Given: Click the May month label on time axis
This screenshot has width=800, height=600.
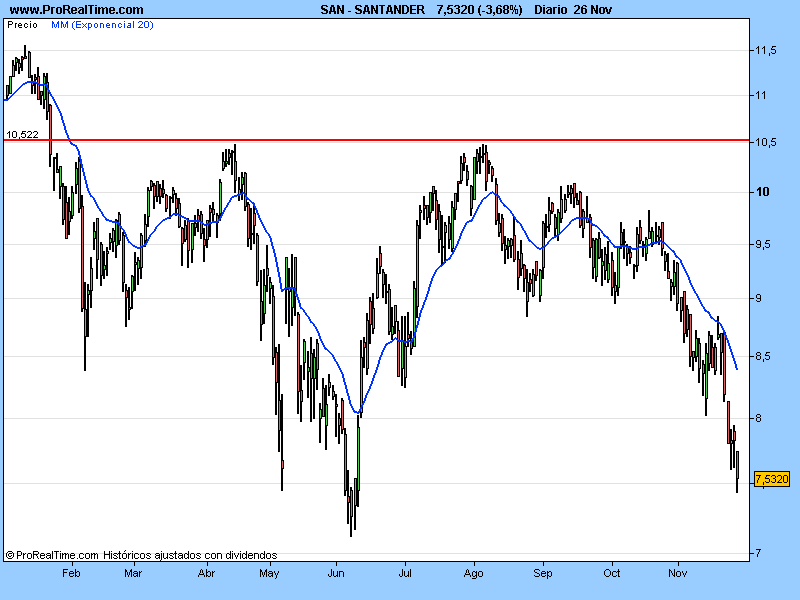Looking at the screenshot, I should click(x=269, y=573).
